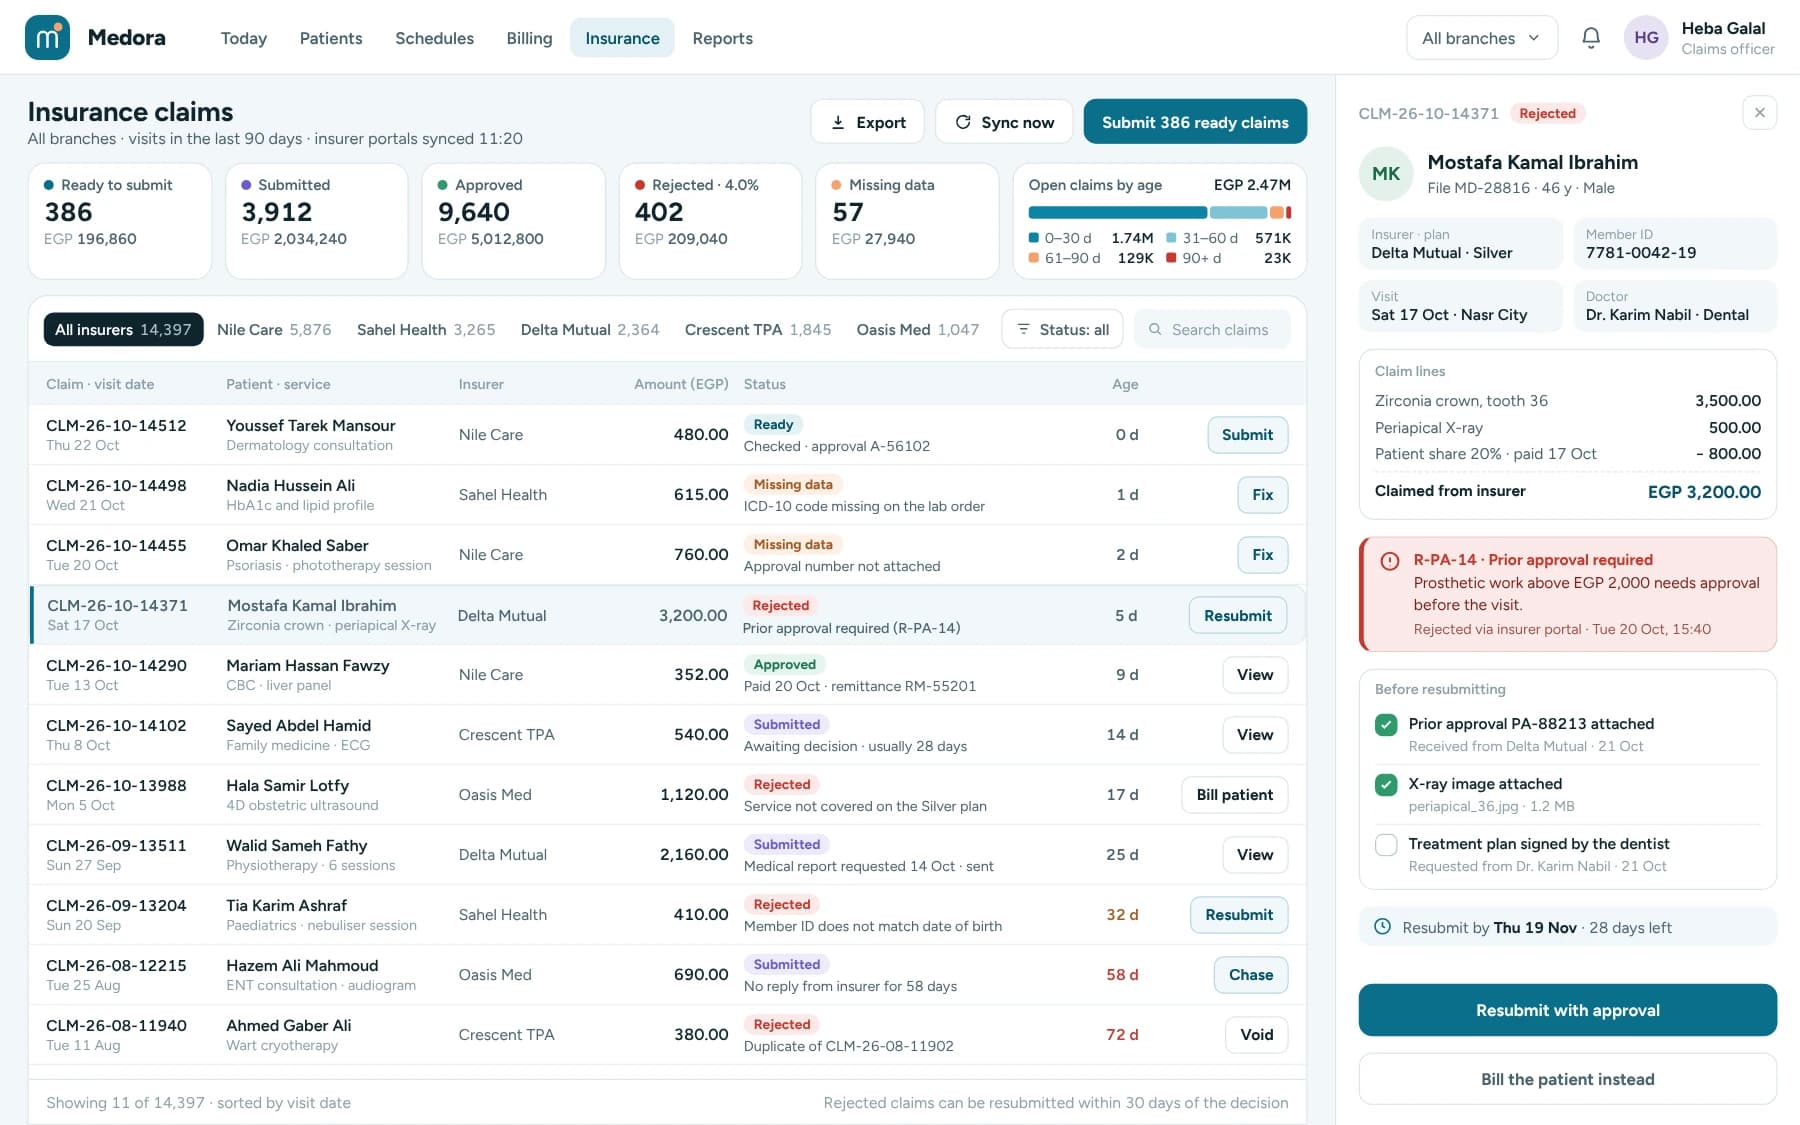This screenshot has width=1800, height=1125.
Task: Click the Open claims by age bar
Action: pos(1160,212)
